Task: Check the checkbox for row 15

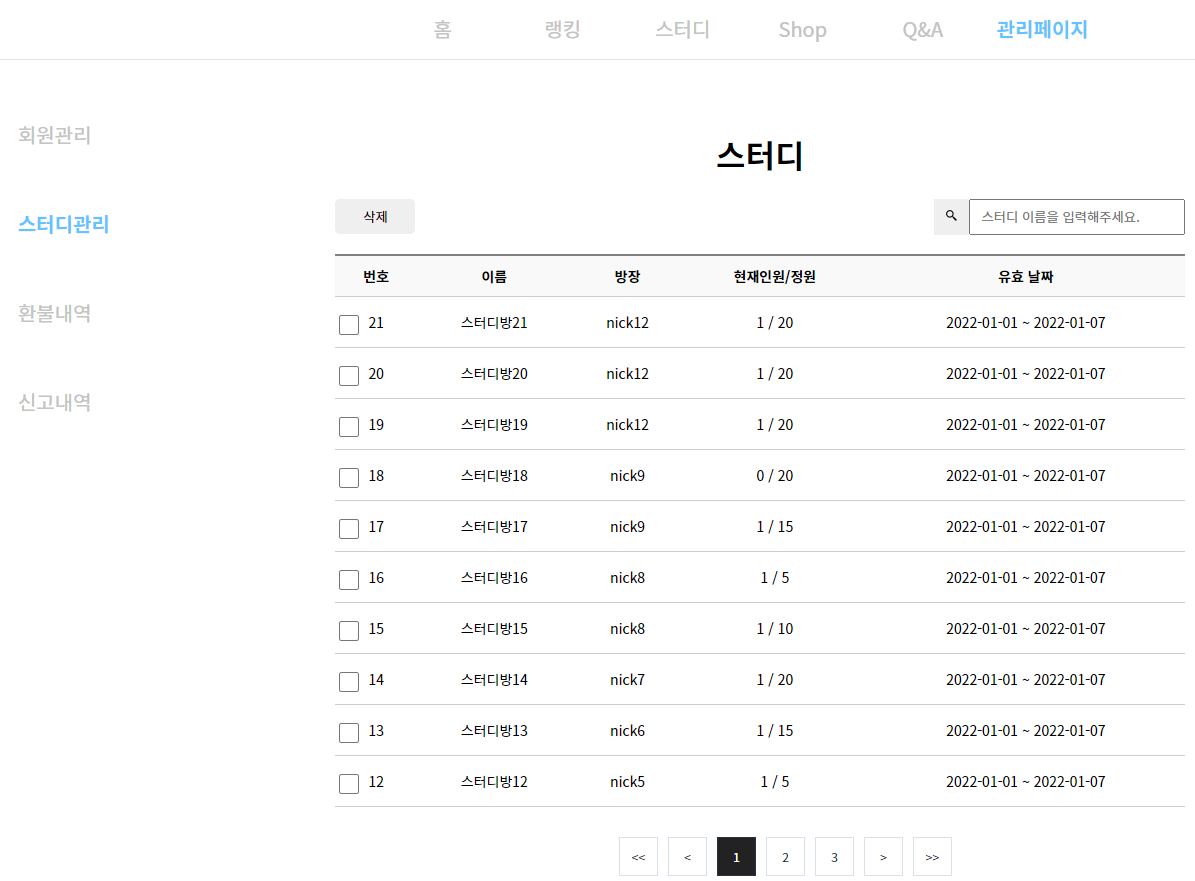Action: pos(348,630)
